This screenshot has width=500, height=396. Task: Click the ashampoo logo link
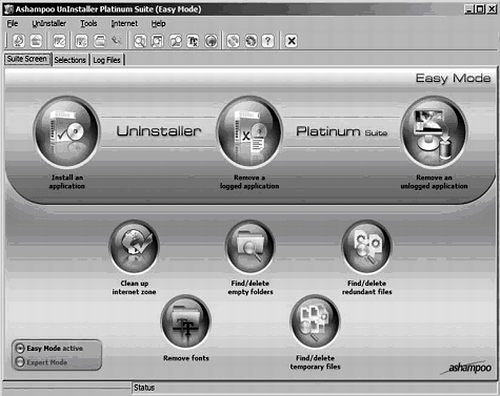click(467, 368)
